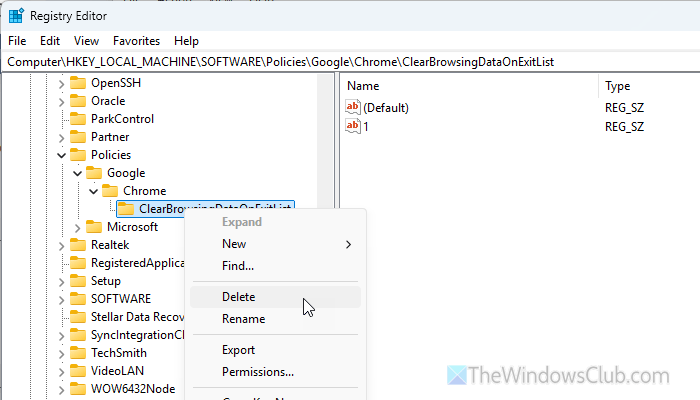The width and height of the screenshot is (700, 400).
Task: Expand the SOFTWARE subkey
Action: pos(62,300)
